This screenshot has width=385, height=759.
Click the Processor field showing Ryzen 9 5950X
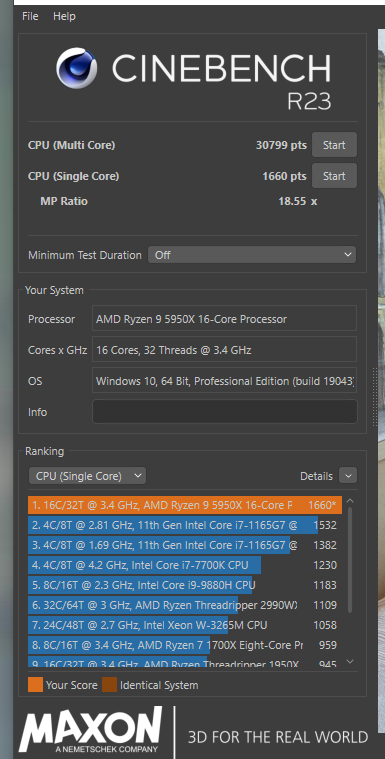[x=224, y=319]
